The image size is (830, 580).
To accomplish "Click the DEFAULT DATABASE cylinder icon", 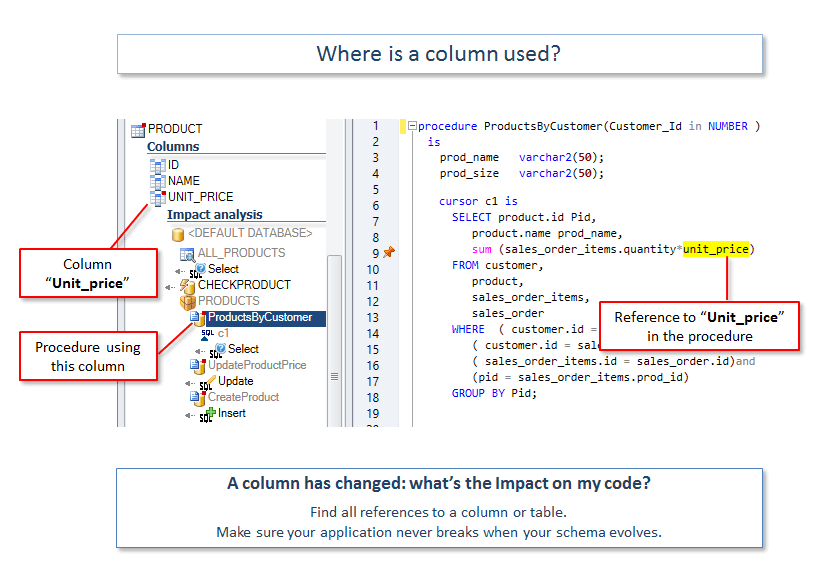I will pos(178,234).
